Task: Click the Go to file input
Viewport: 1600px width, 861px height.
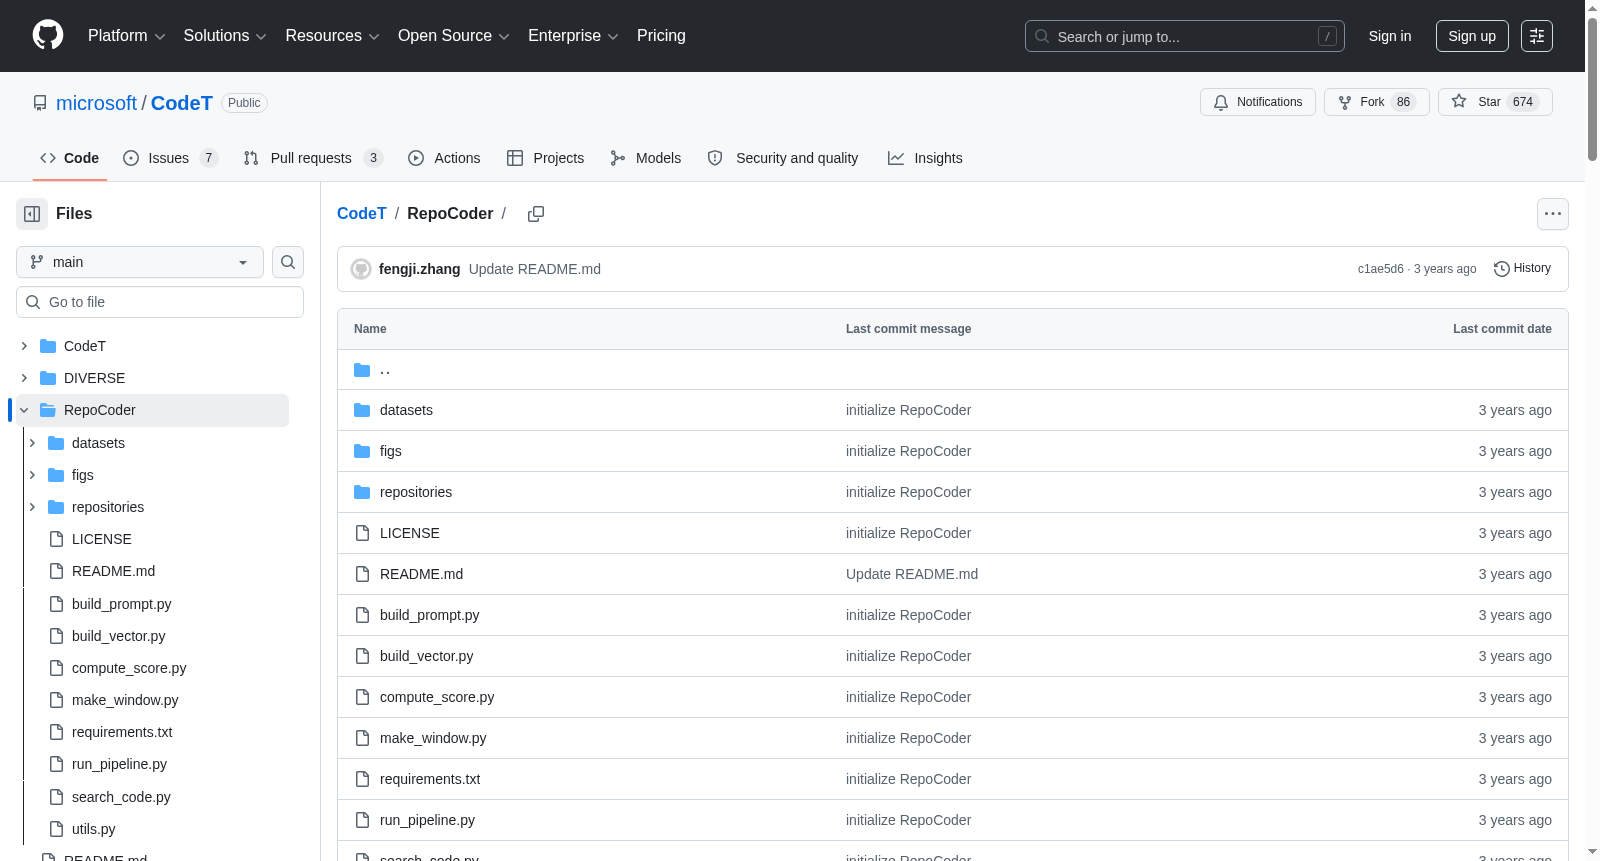Action: (x=160, y=302)
